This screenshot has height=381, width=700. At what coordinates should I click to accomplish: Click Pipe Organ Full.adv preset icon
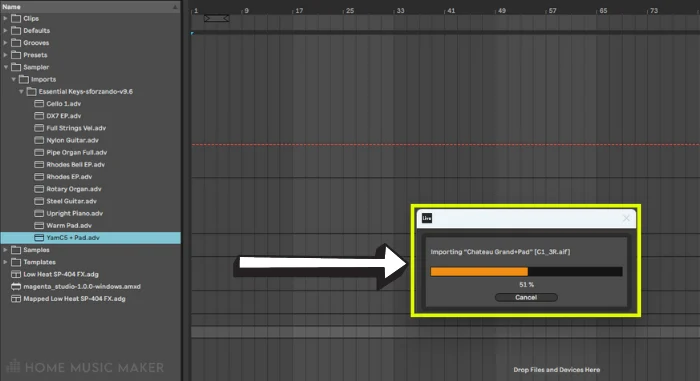[x=39, y=152]
